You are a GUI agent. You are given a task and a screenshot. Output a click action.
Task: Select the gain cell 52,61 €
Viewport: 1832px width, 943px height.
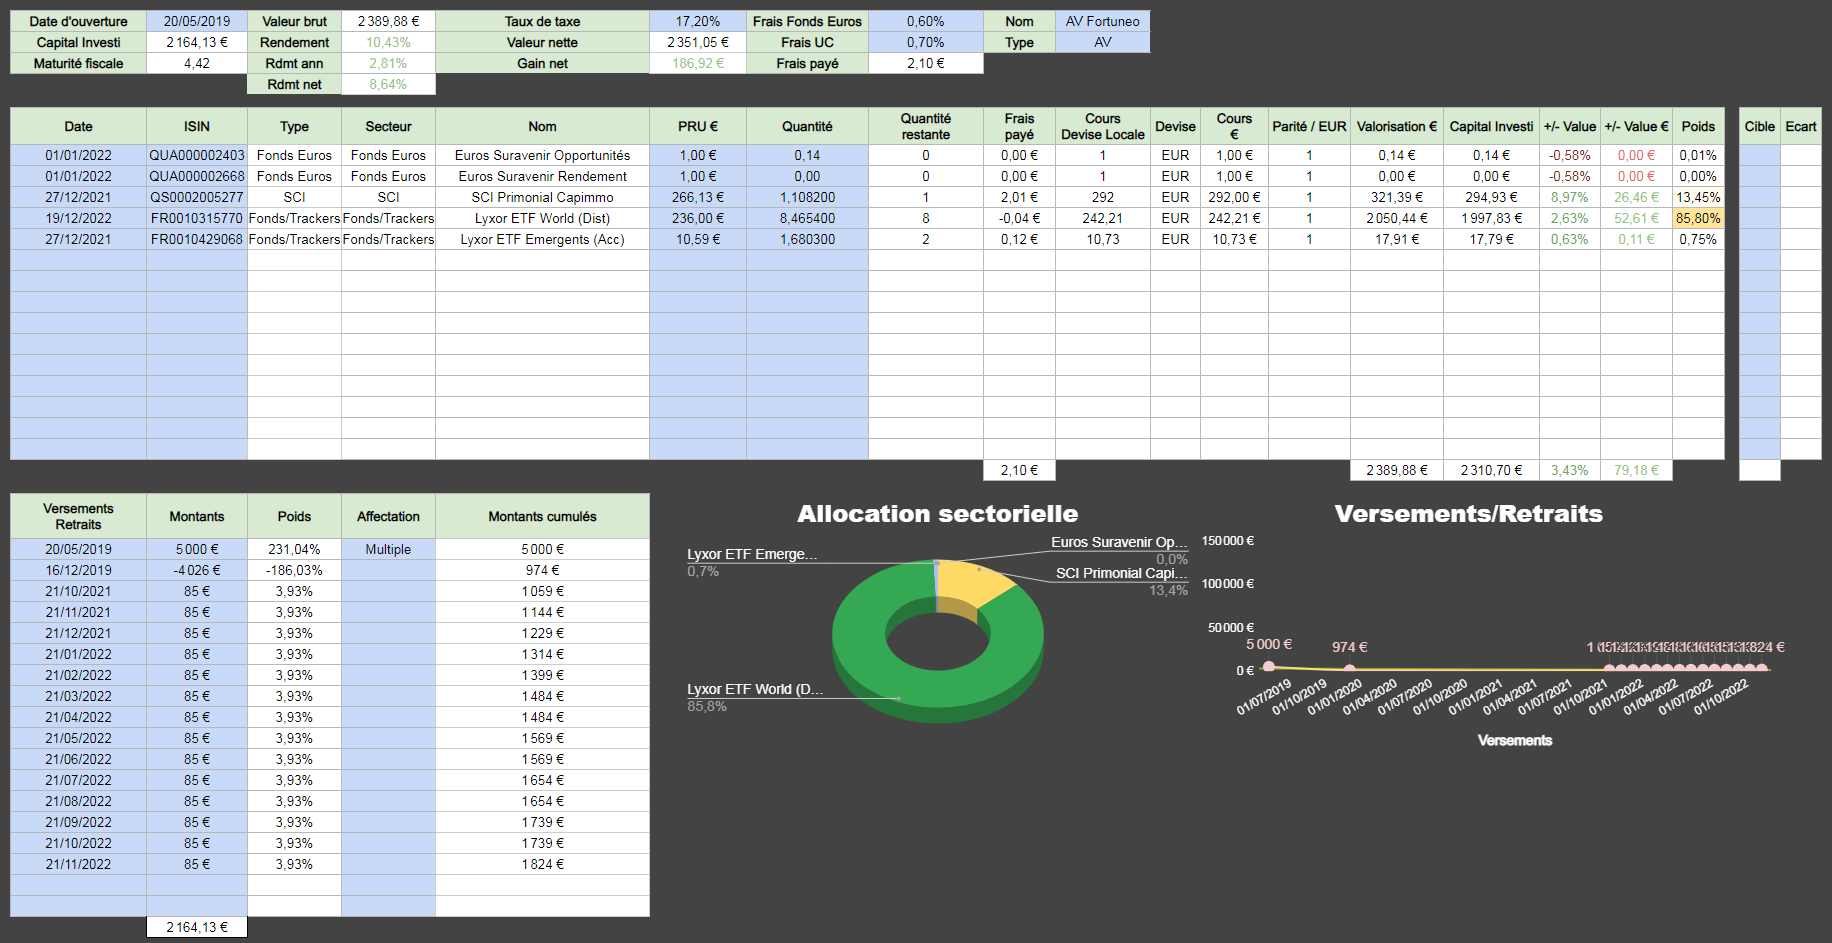(x=1636, y=218)
